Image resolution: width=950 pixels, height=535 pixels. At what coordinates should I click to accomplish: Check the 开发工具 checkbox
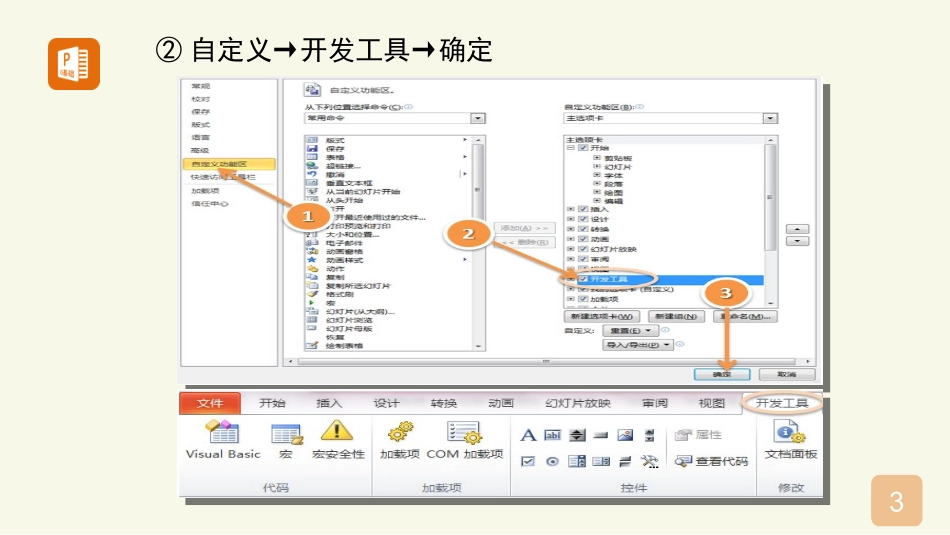point(583,279)
